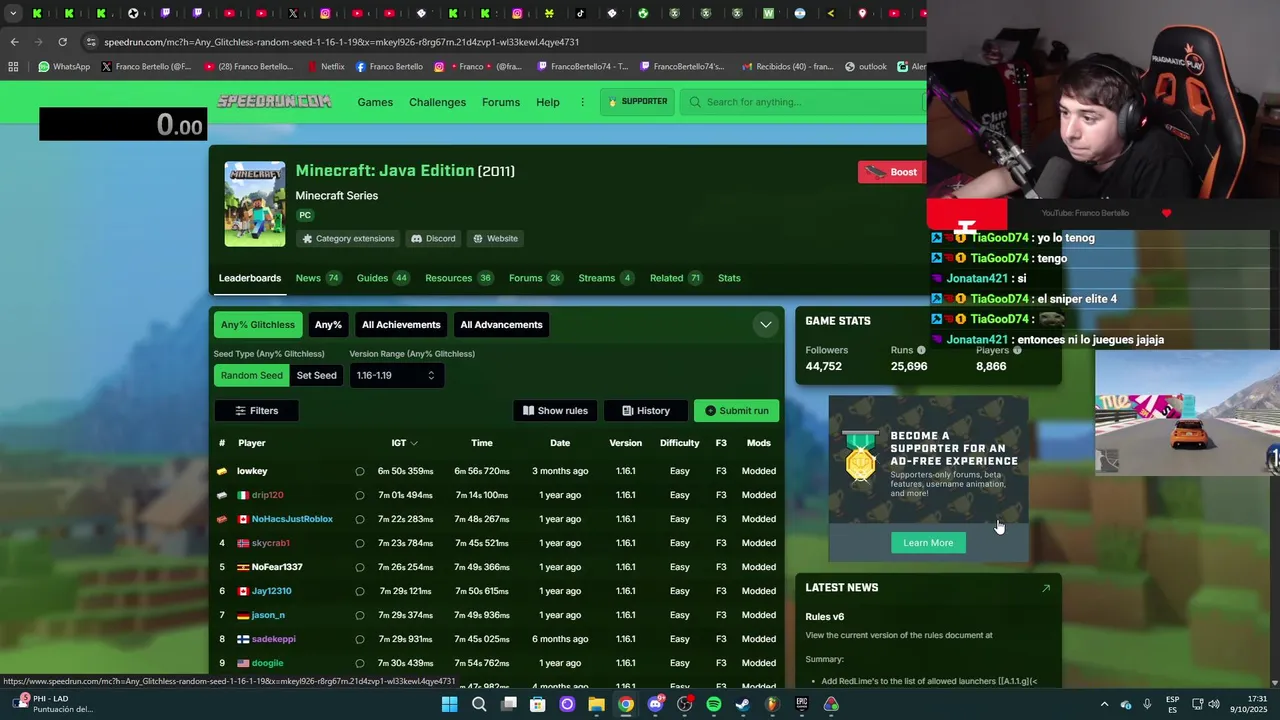The width and height of the screenshot is (1280, 720).
Task: Switch to the Guides tab
Action: 383,278
